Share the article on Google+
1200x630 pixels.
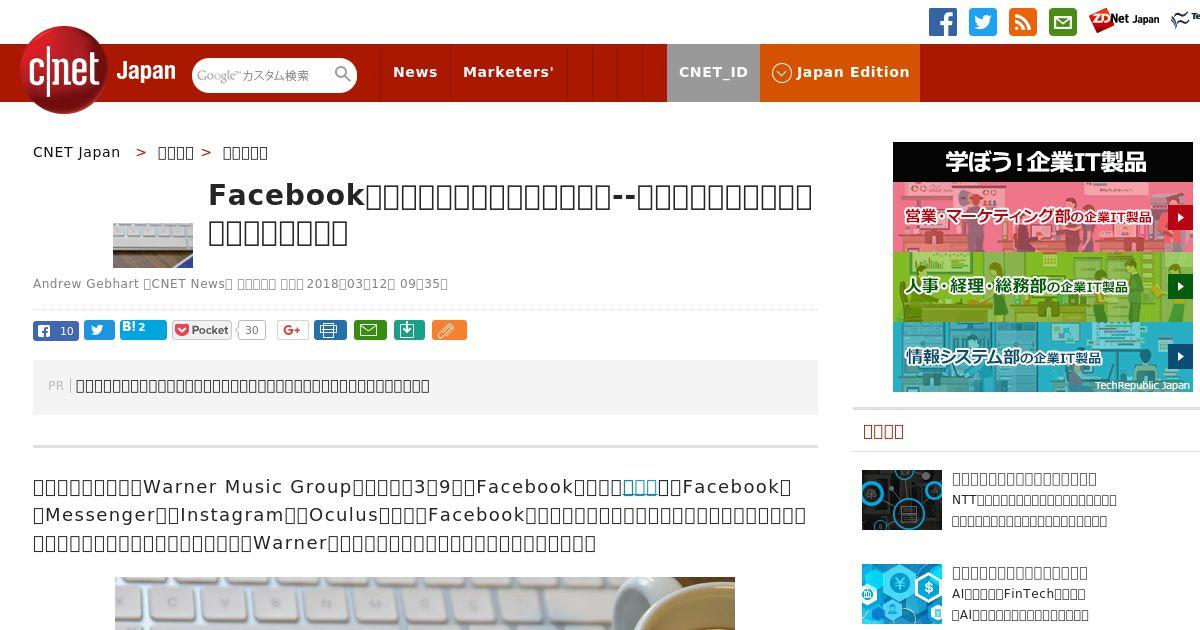293,330
